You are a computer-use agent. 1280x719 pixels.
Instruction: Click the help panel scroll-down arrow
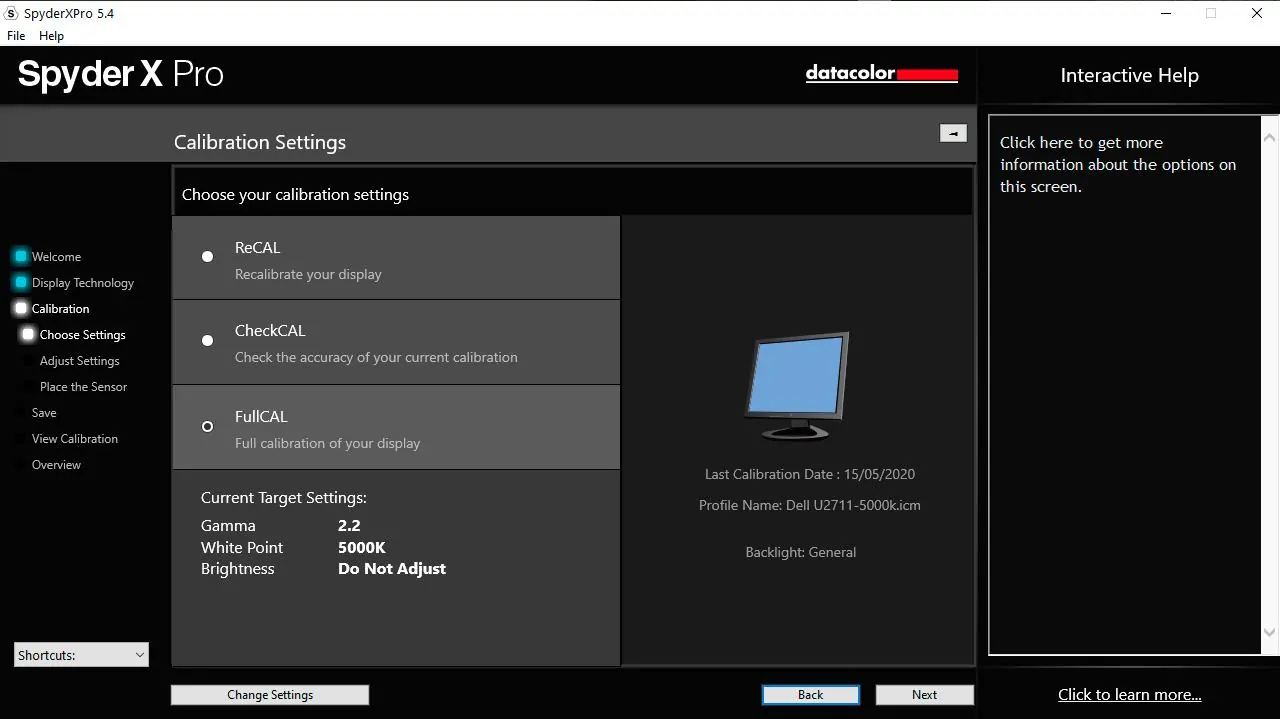pyautogui.click(x=1270, y=632)
